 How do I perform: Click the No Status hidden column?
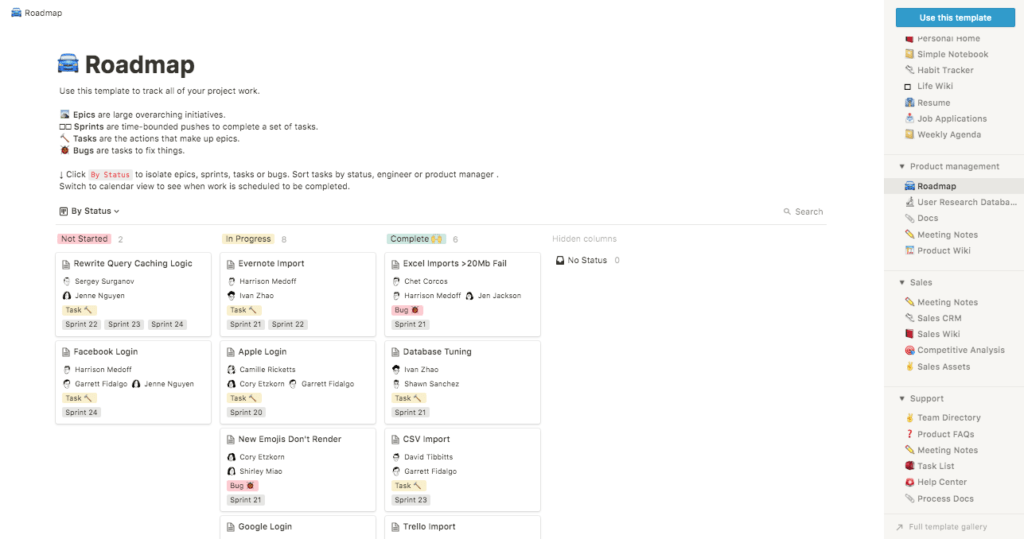point(587,260)
